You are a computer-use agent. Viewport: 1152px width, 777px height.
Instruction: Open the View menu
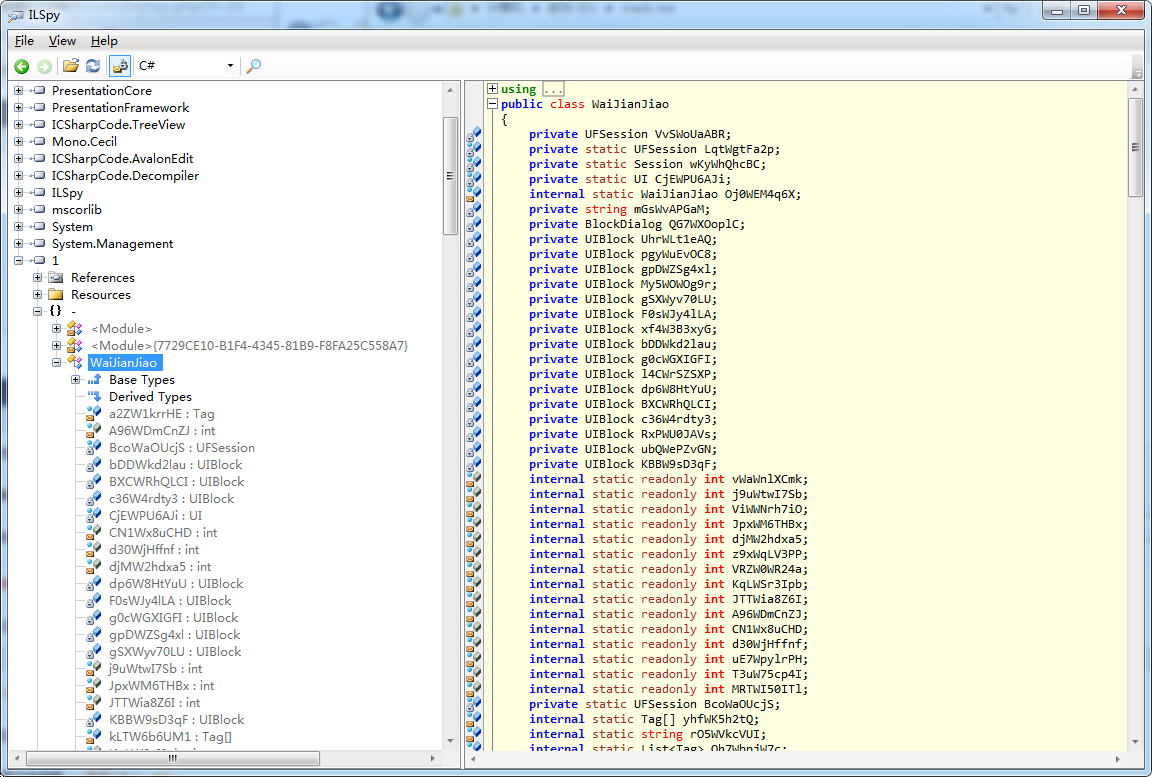pyautogui.click(x=62, y=41)
